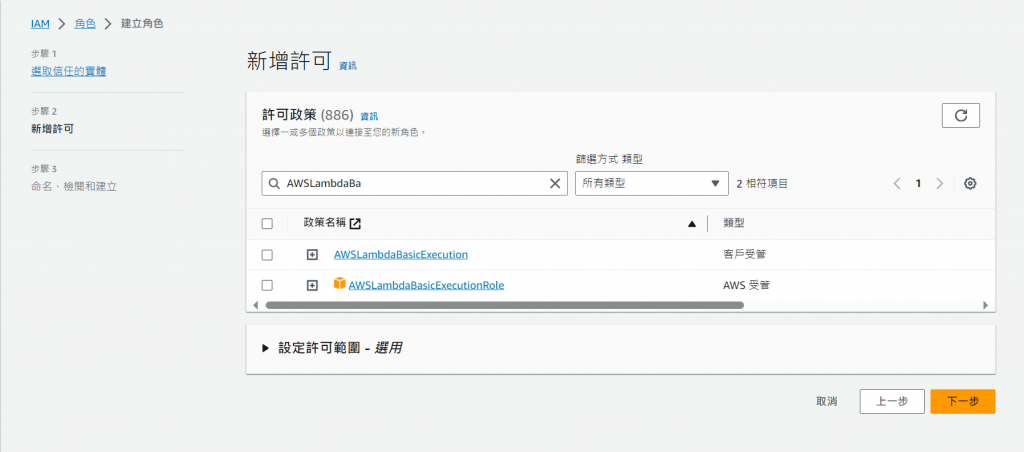Click scrollbar right arrow
Image resolution: width=1024 pixels, height=452 pixels.
986,305
